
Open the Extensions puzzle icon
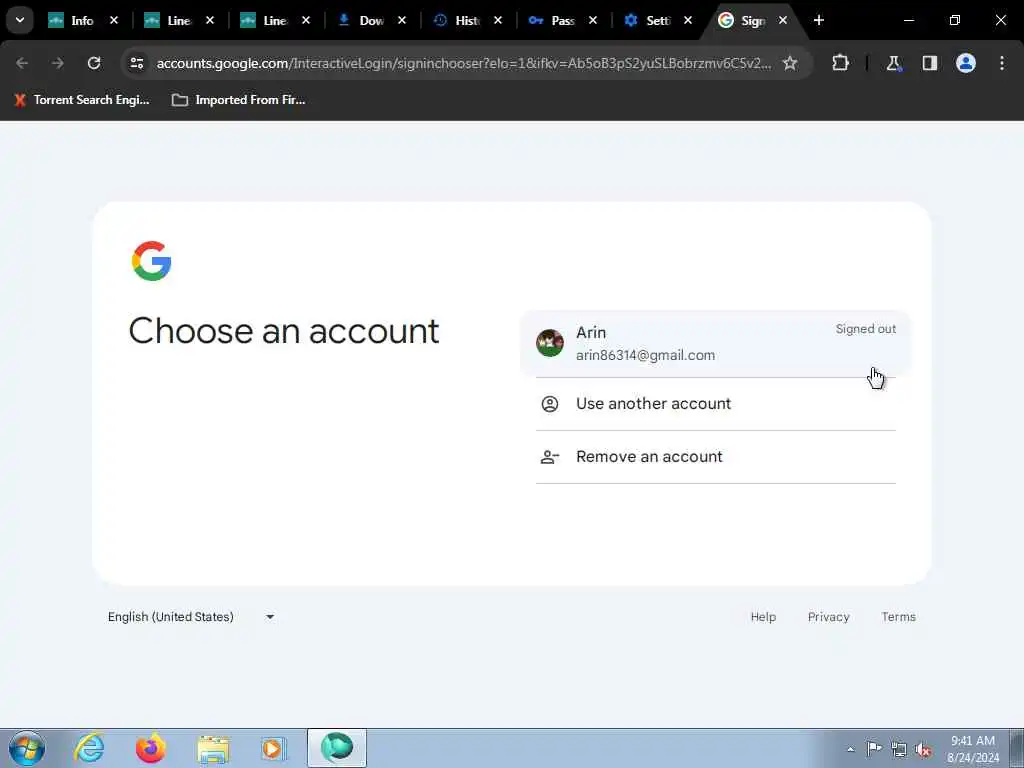[840, 63]
